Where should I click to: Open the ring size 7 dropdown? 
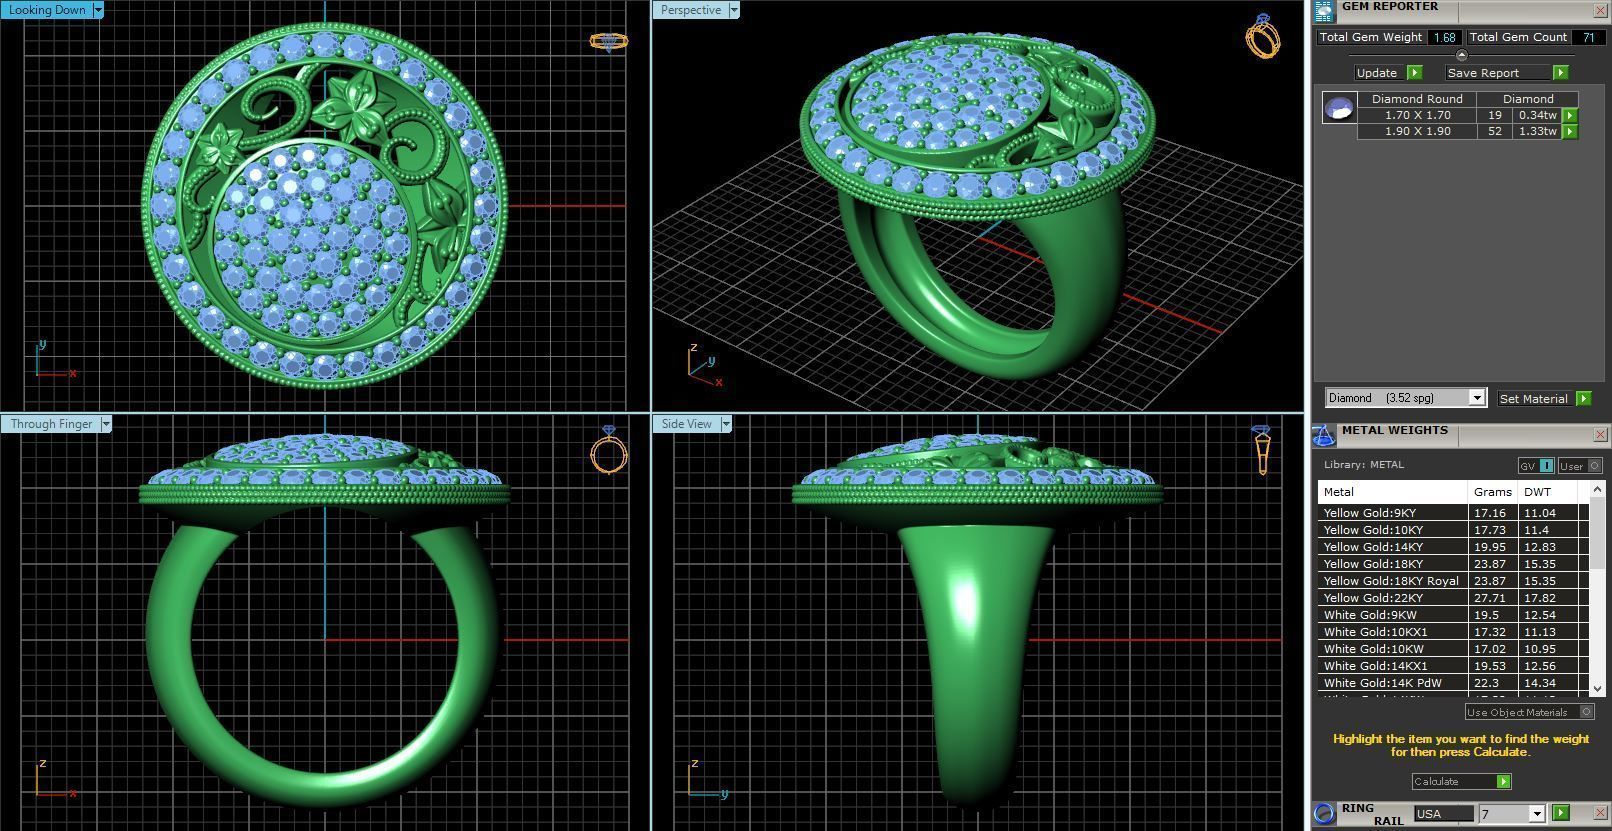click(x=1538, y=814)
